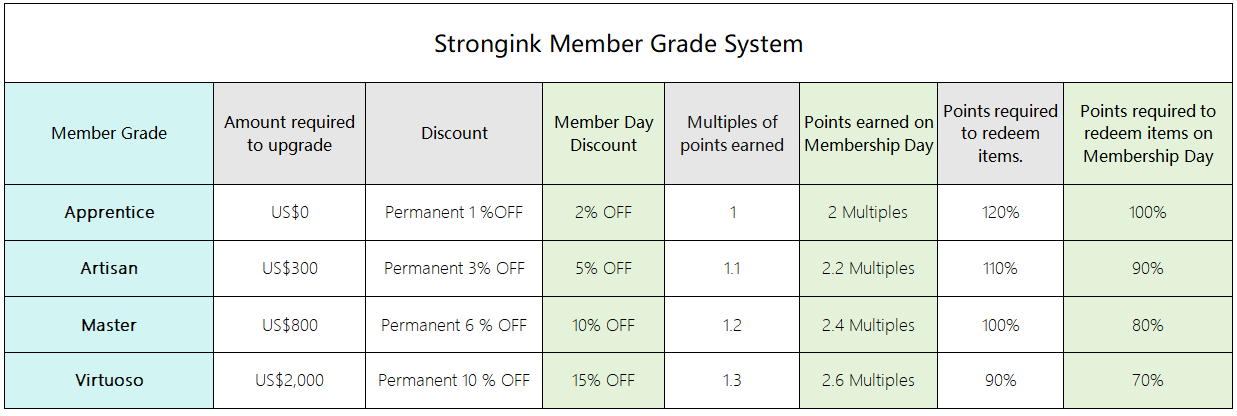Select the Multiples of points earned header
Screen dimensions: 1237x416
click(x=732, y=133)
